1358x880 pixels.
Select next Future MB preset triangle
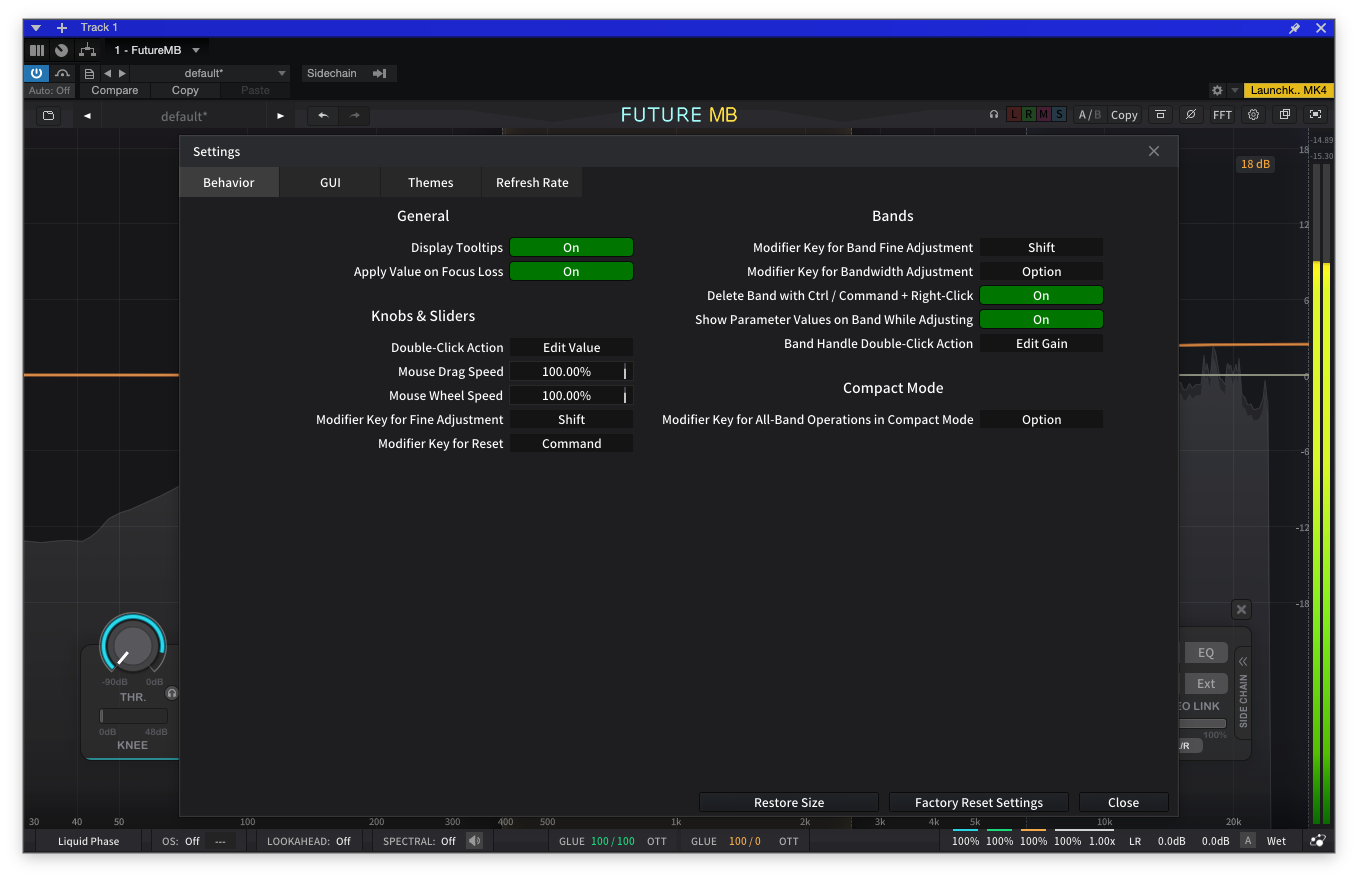point(280,116)
